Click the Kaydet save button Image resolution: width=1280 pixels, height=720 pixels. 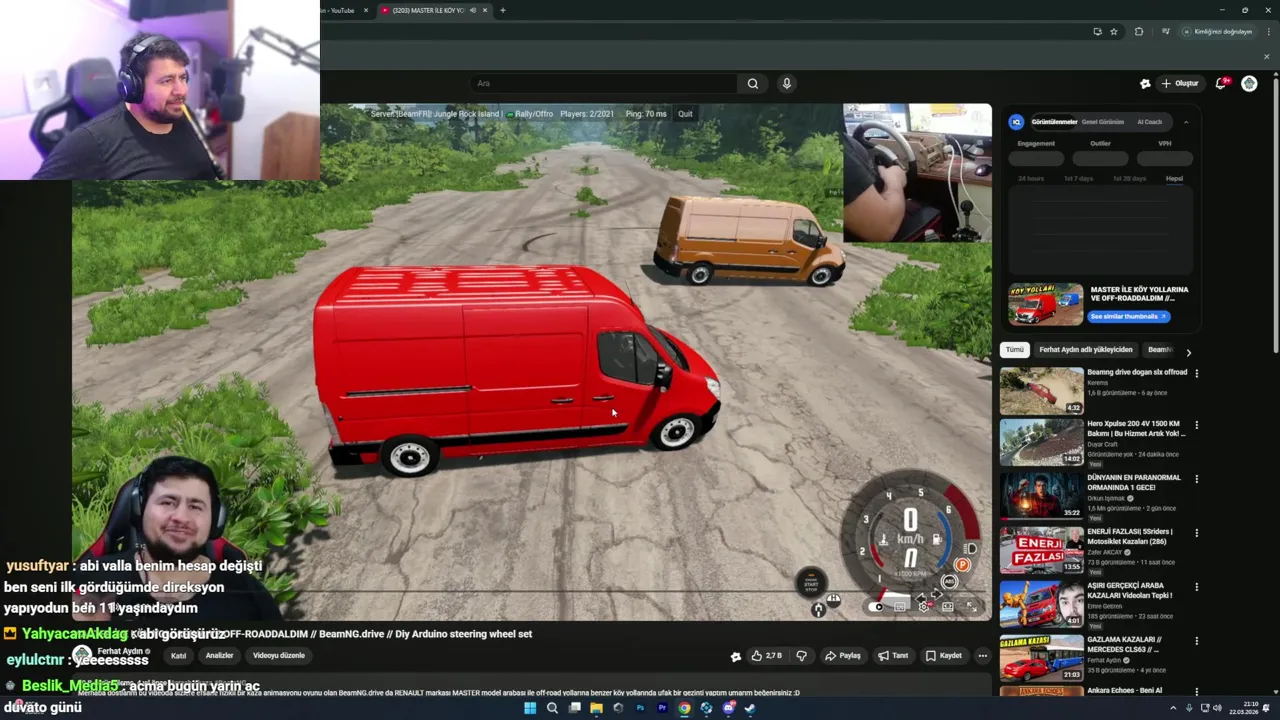(x=944, y=656)
